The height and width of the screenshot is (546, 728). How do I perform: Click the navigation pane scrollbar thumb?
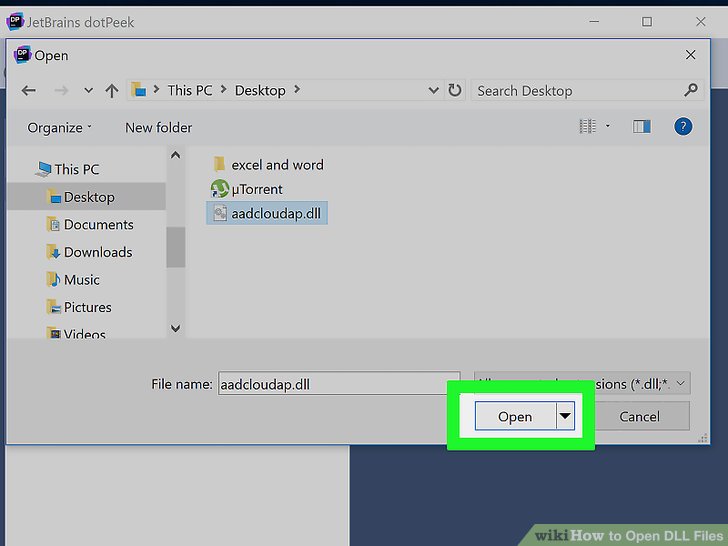coord(176,247)
